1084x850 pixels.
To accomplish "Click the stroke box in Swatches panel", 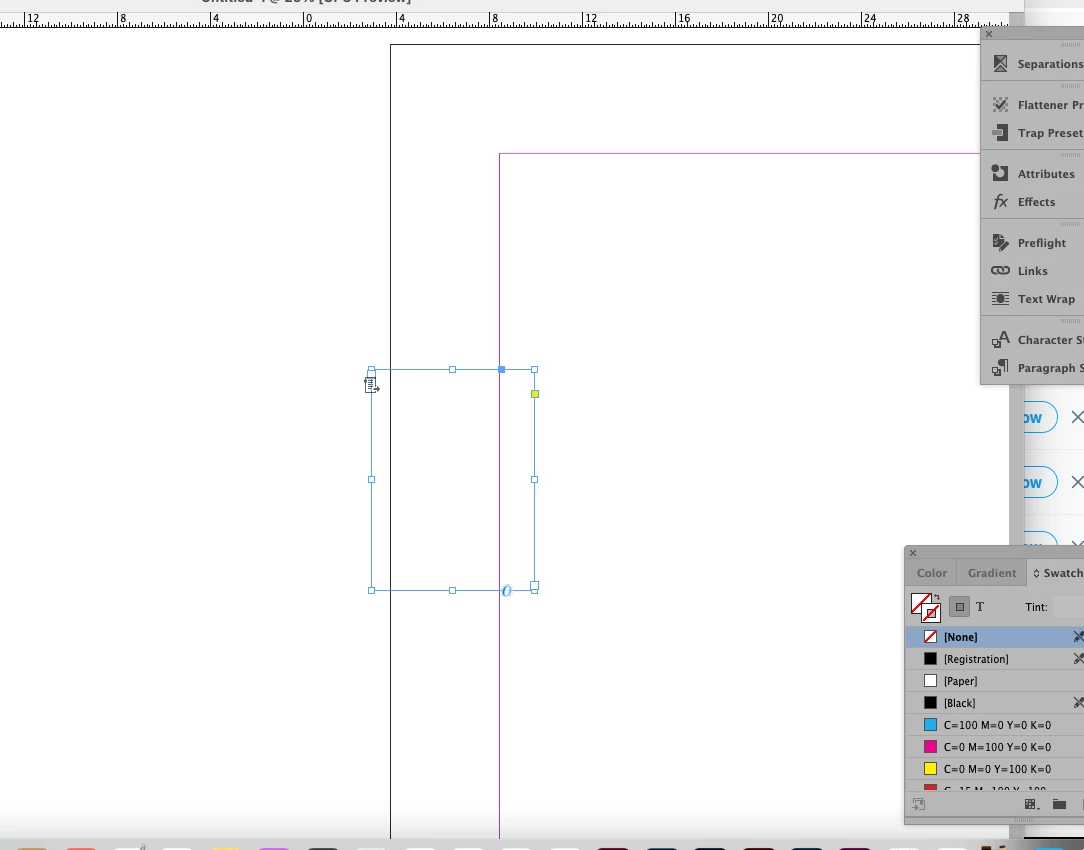I will 931,613.
